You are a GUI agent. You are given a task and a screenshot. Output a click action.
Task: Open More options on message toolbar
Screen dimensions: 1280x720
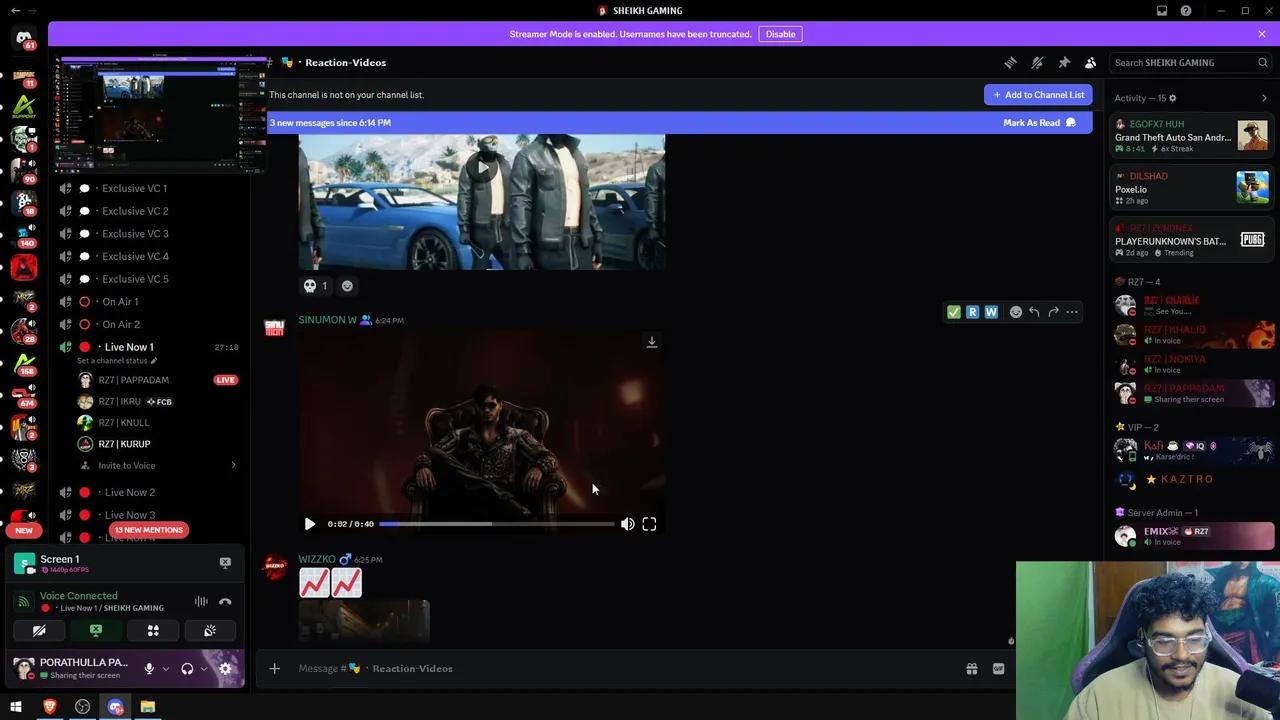tap(1072, 312)
